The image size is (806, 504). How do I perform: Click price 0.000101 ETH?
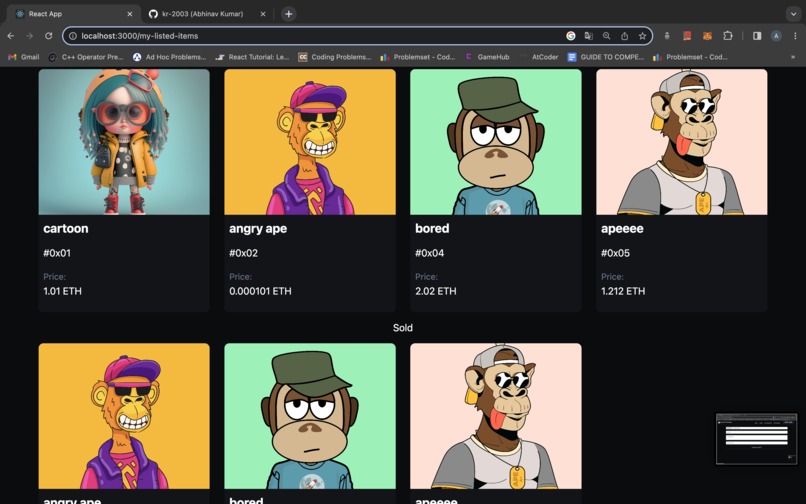click(260, 291)
